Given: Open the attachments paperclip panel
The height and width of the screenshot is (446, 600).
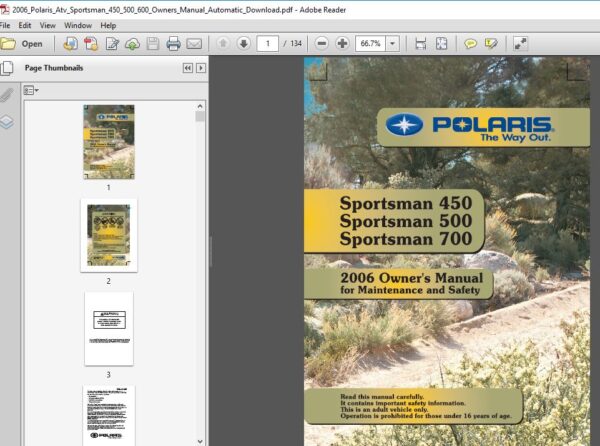Looking at the screenshot, I should 7,95.
